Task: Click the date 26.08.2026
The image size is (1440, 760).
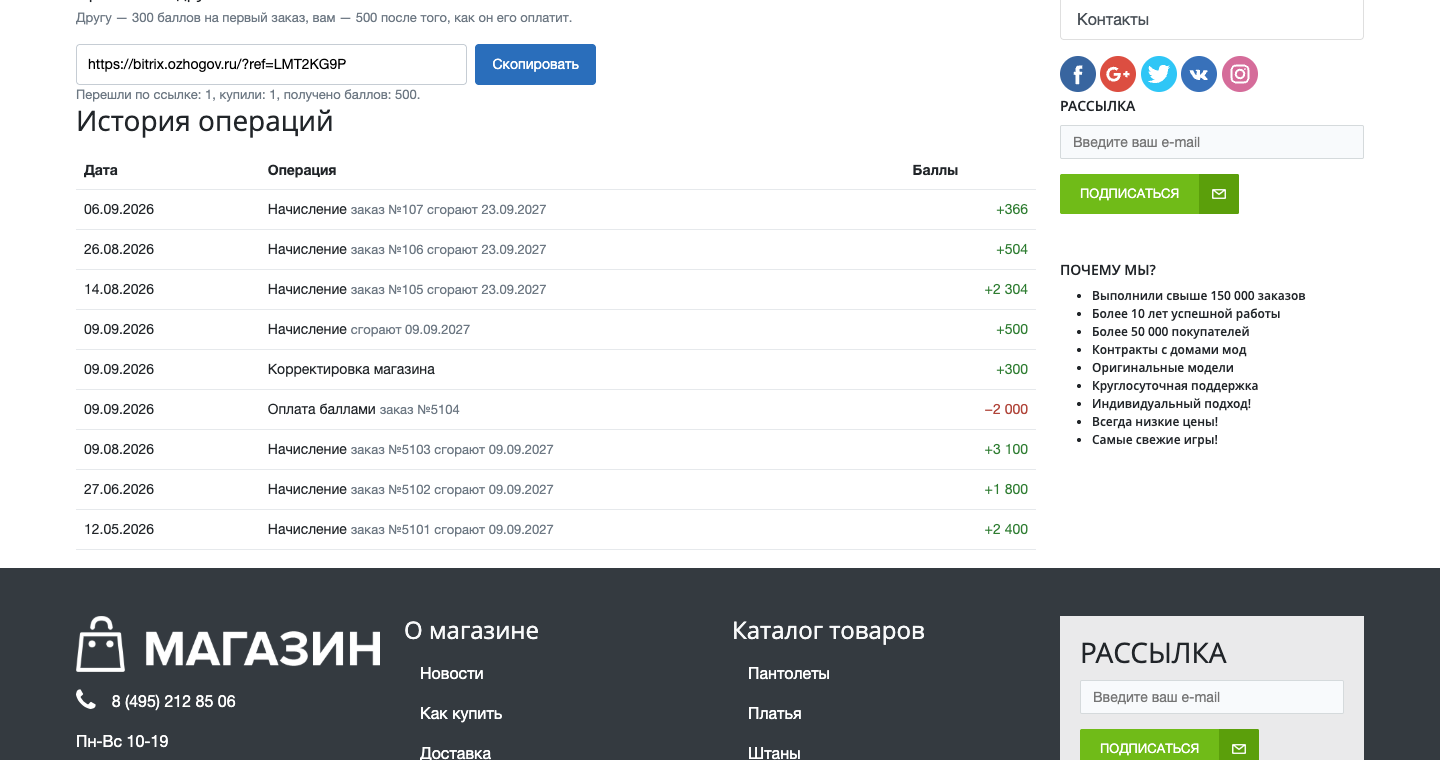Action: 119,249
